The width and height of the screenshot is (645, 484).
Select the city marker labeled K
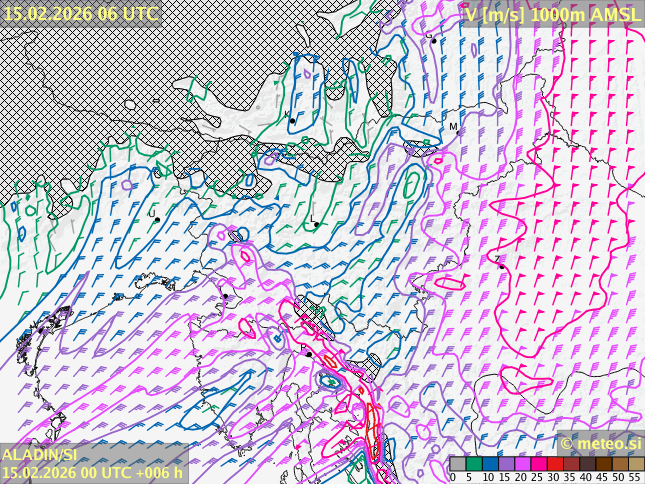coord(292,120)
